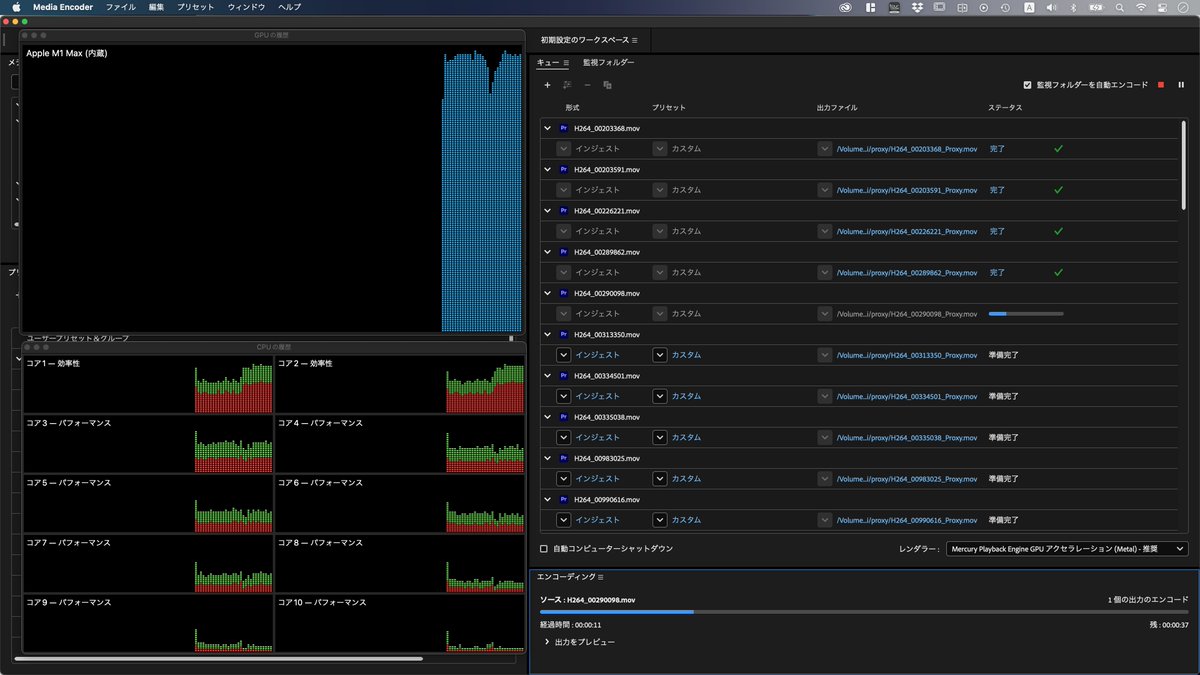
Task: Click the Duplicate icon in queue toolbar
Action: [x=607, y=85]
